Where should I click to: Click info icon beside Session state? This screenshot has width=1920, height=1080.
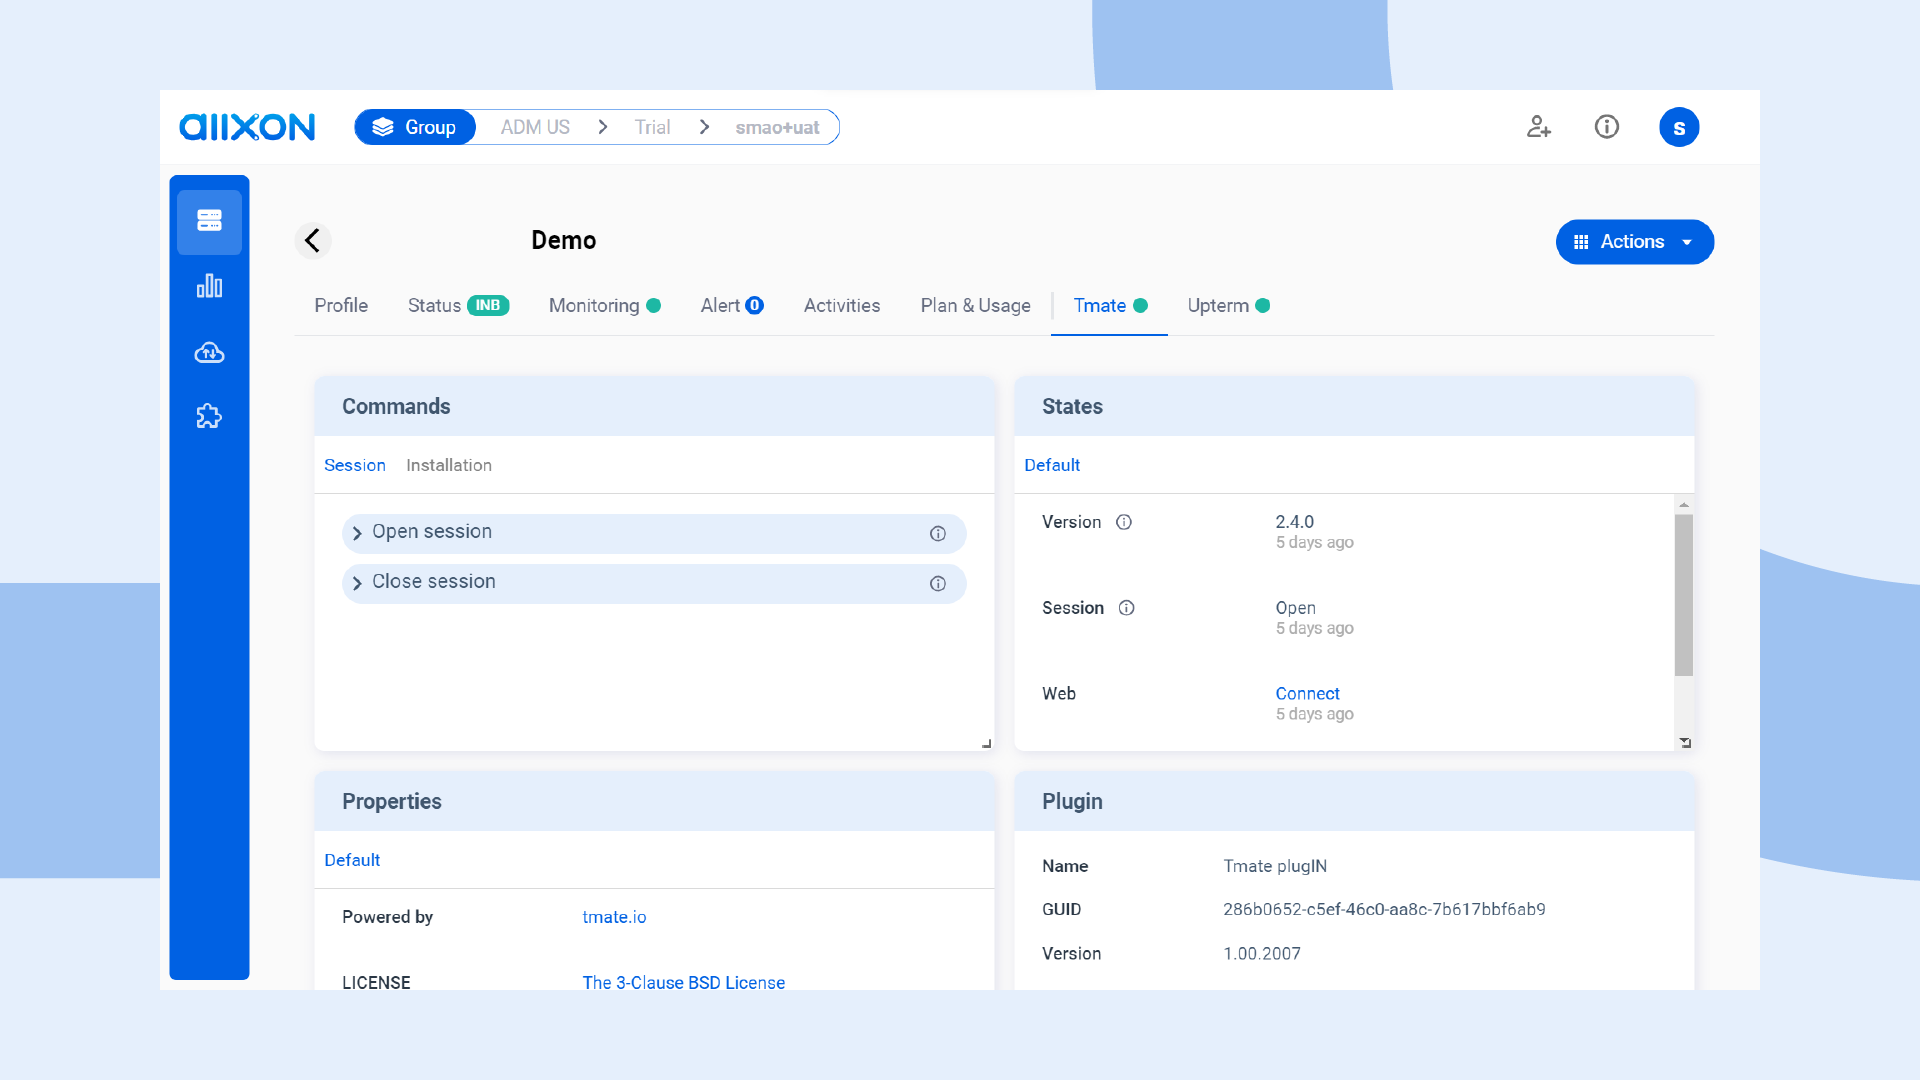tap(1126, 608)
